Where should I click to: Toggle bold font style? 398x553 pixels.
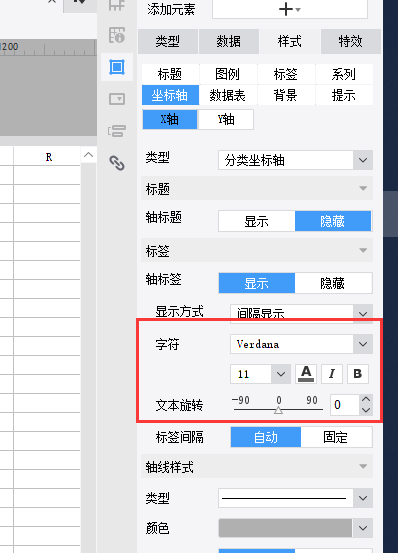coord(358,374)
